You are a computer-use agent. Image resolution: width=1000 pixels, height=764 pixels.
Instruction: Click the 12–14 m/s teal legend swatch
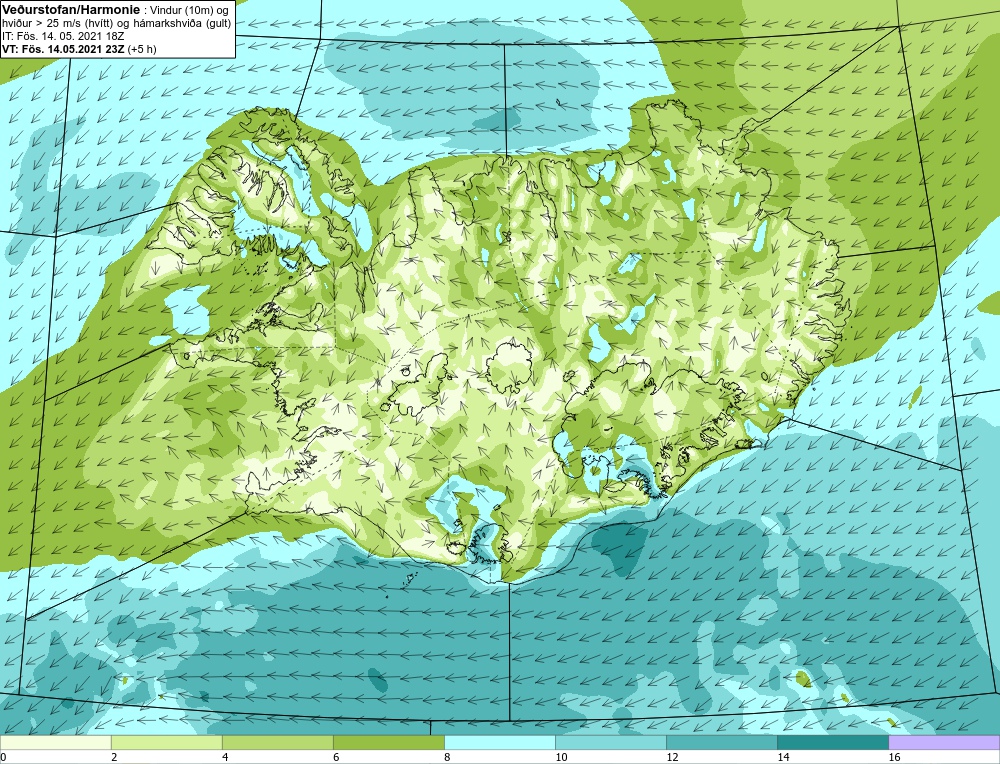pos(721,742)
